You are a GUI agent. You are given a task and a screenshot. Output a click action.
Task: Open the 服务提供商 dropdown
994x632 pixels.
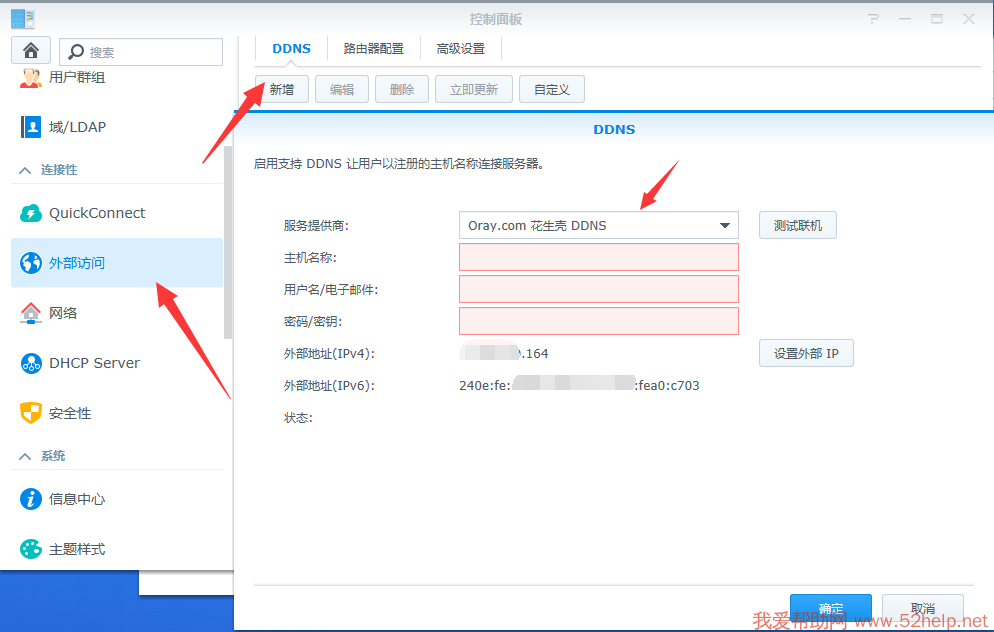coord(598,225)
